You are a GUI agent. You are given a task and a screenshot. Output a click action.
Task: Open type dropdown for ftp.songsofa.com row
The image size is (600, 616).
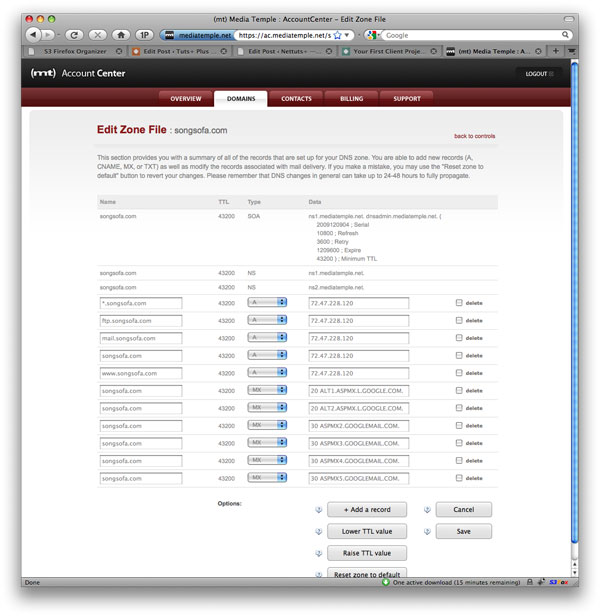pyautogui.click(x=267, y=320)
